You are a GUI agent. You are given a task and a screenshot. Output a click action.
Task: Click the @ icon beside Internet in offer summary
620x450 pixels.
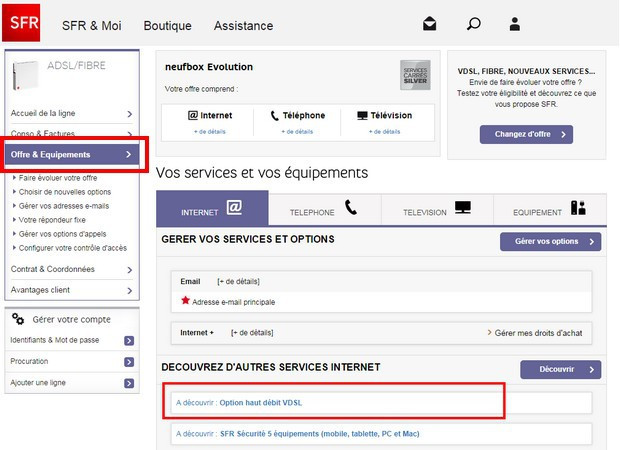pos(193,115)
